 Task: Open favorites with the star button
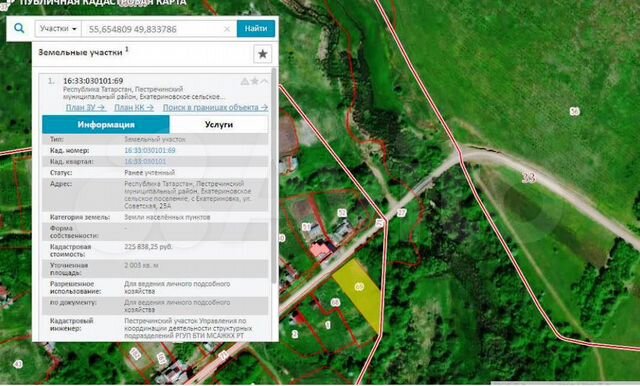[x=262, y=54]
